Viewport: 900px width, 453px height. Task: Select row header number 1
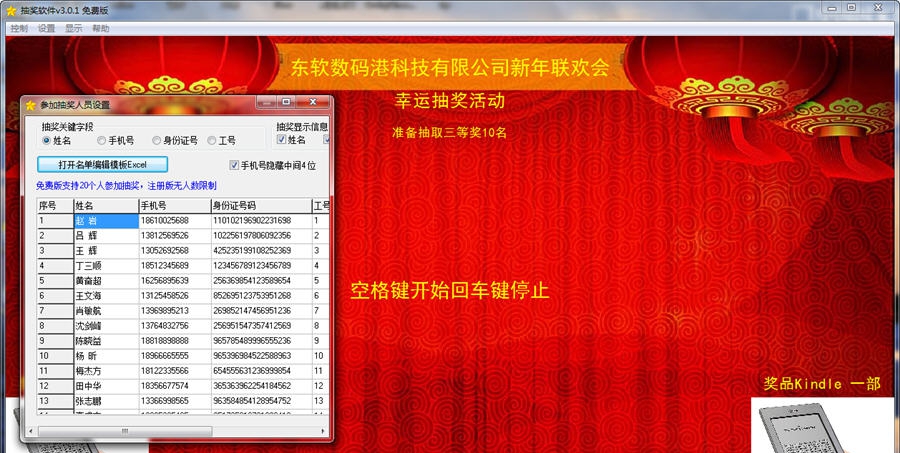click(x=55, y=220)
